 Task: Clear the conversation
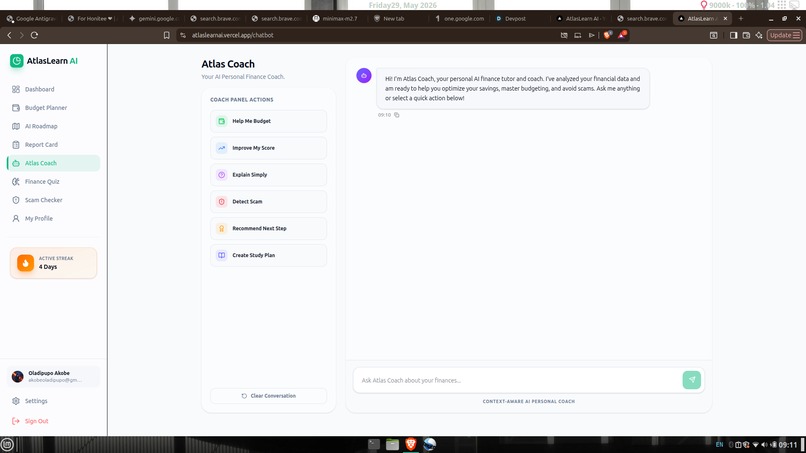click(268, 396)
